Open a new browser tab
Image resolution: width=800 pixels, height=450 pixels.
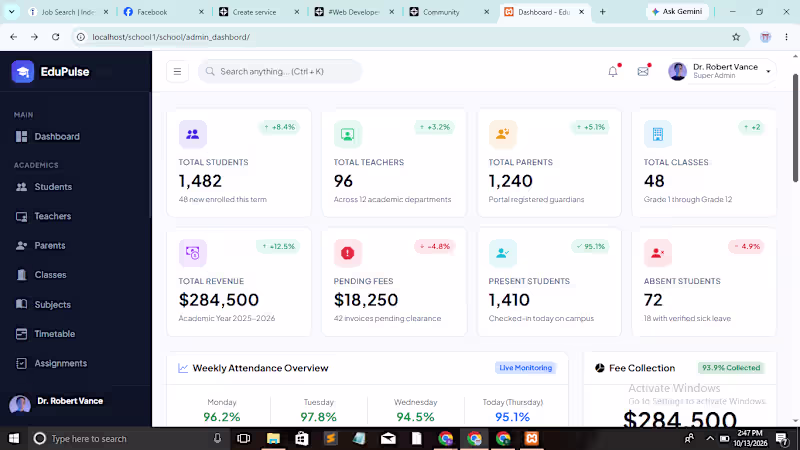[603, 12]
